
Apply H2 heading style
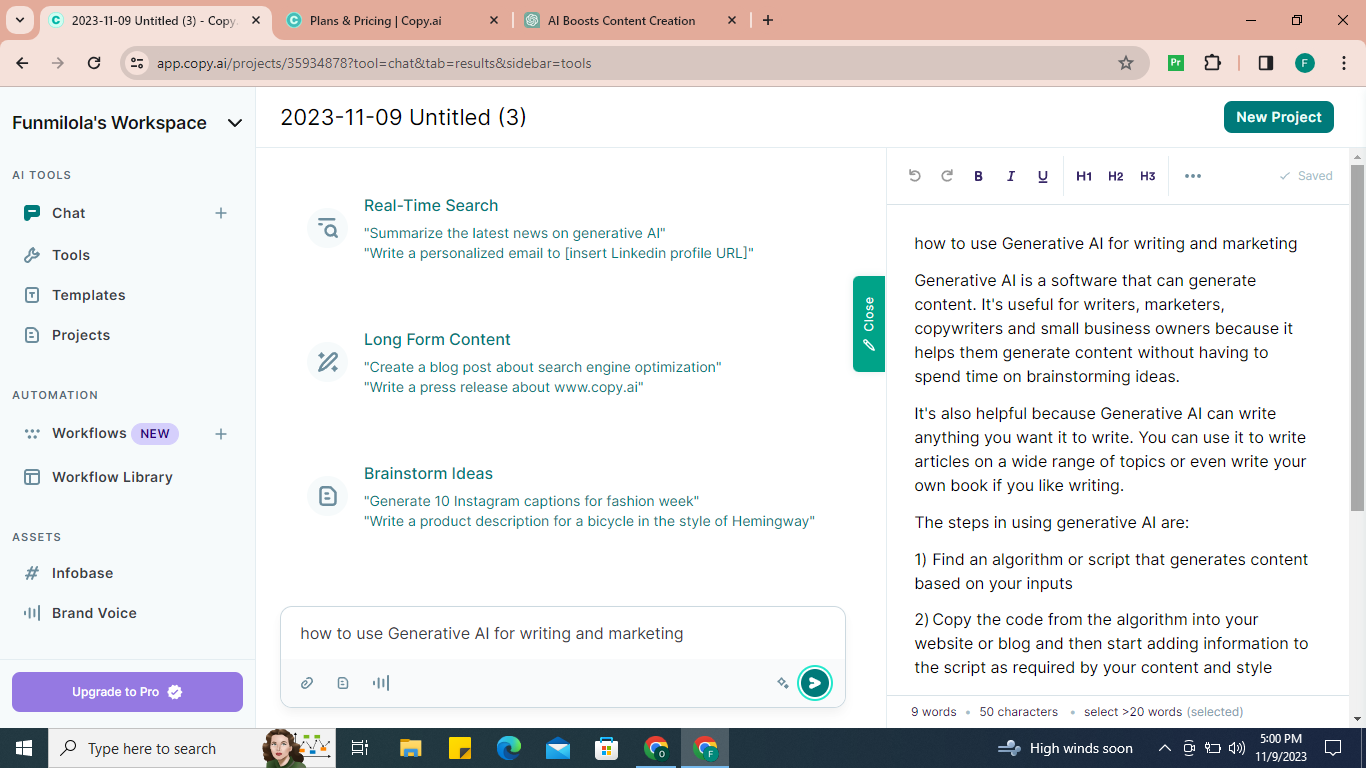(x=1116, y=176)
